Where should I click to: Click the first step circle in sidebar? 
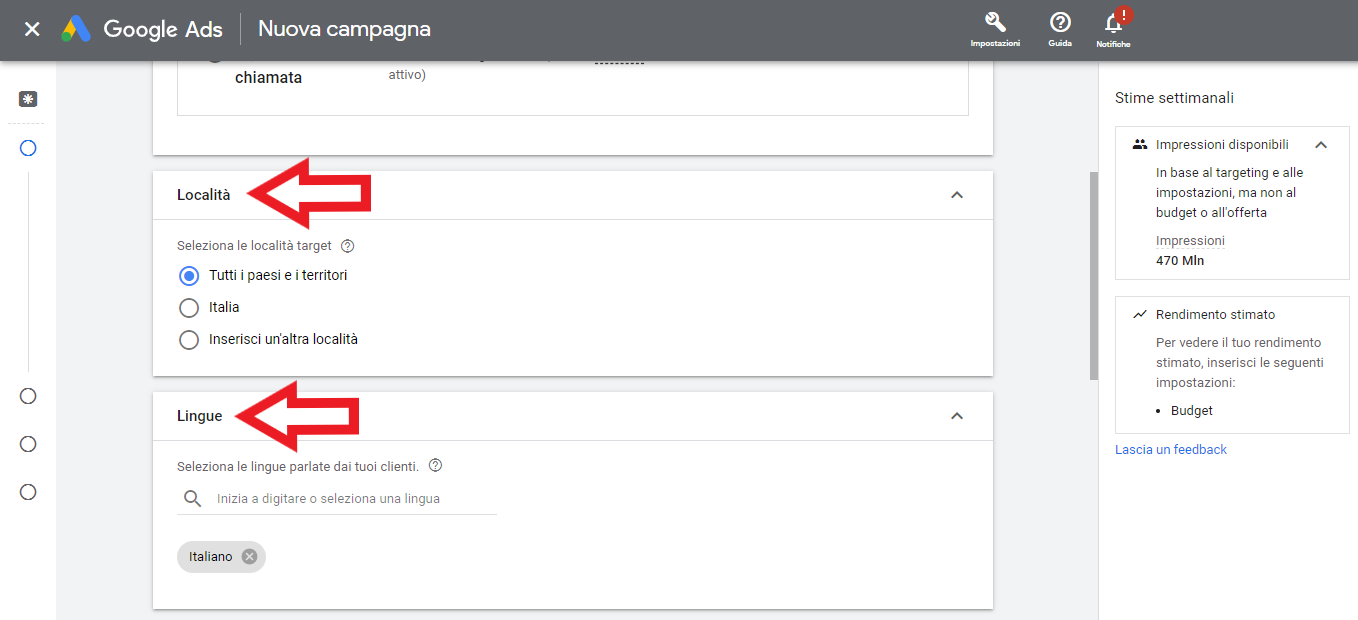28,148
